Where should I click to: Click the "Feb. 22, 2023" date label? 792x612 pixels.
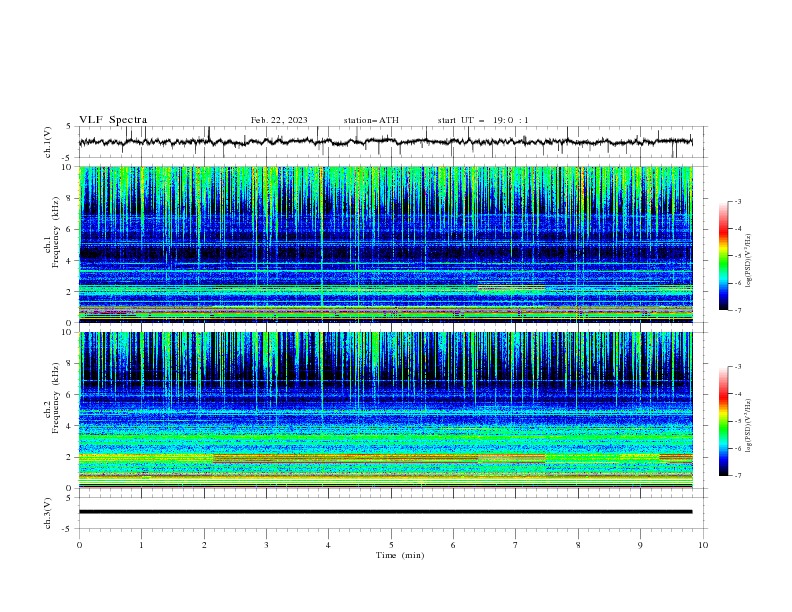coord(279,120)
